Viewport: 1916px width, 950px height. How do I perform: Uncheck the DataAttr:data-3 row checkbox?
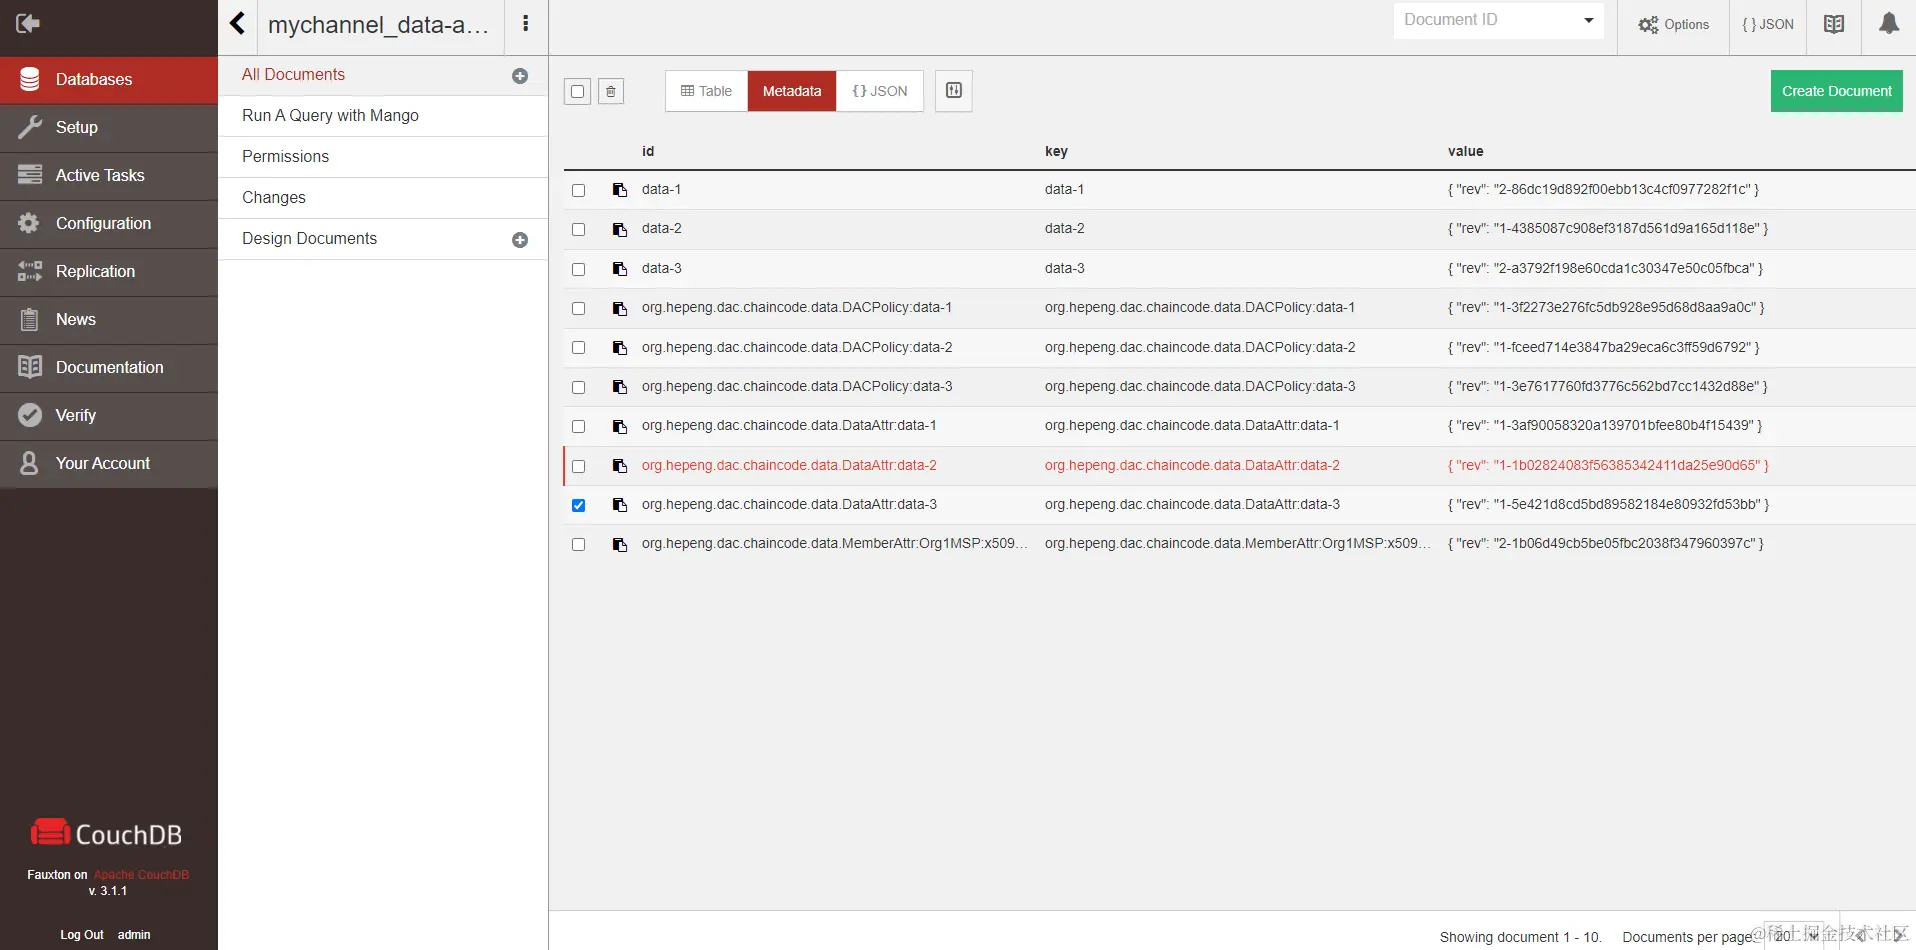click(578, 505)
